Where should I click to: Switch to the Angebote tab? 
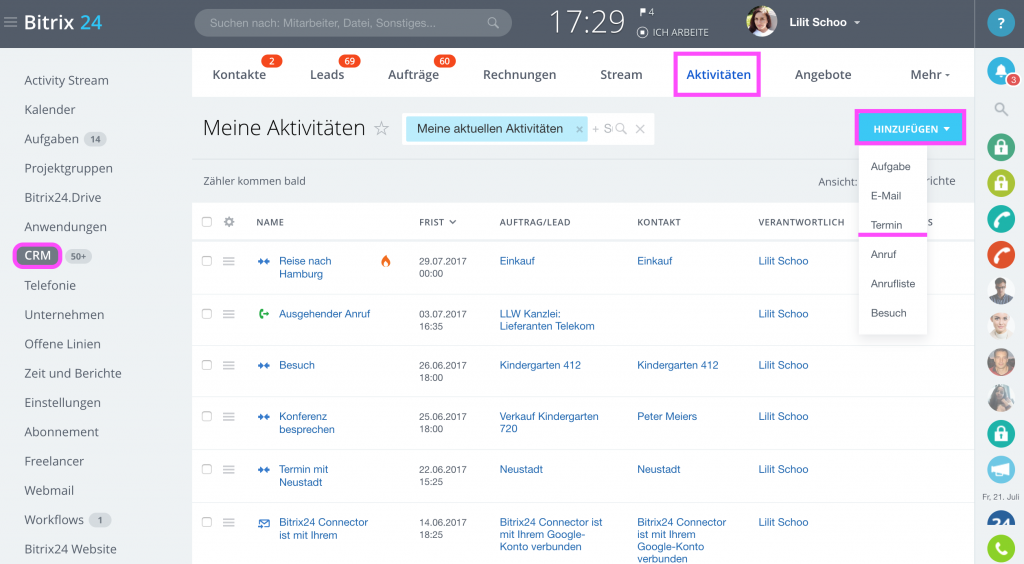tap(823, 75)
